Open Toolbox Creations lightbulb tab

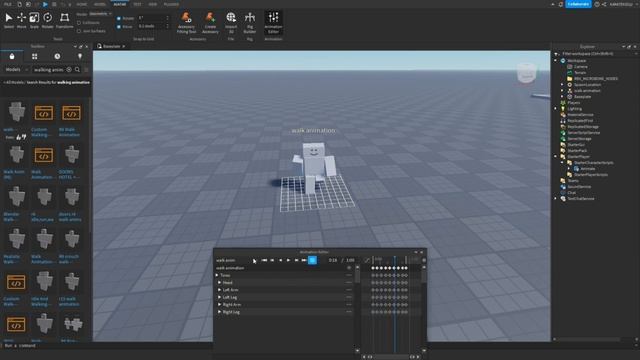(x=80, y=56)
